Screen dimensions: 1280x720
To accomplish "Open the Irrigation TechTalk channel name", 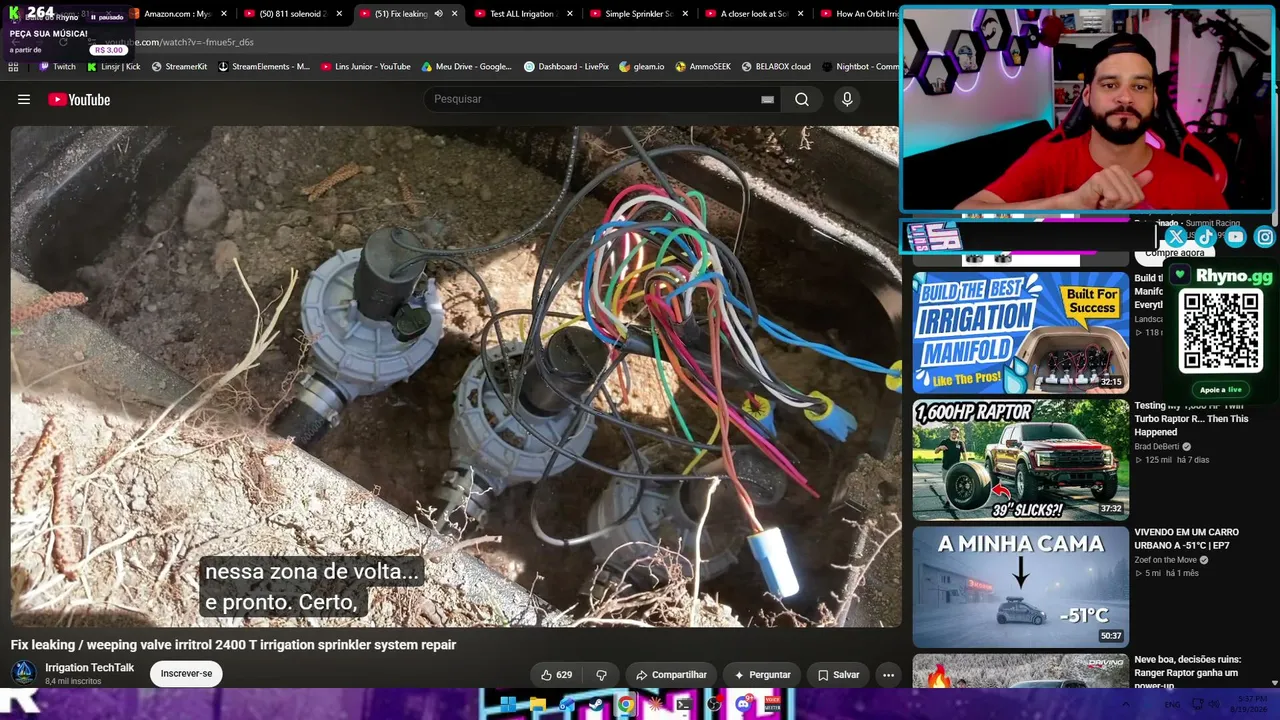I will [x=90, y=668].
